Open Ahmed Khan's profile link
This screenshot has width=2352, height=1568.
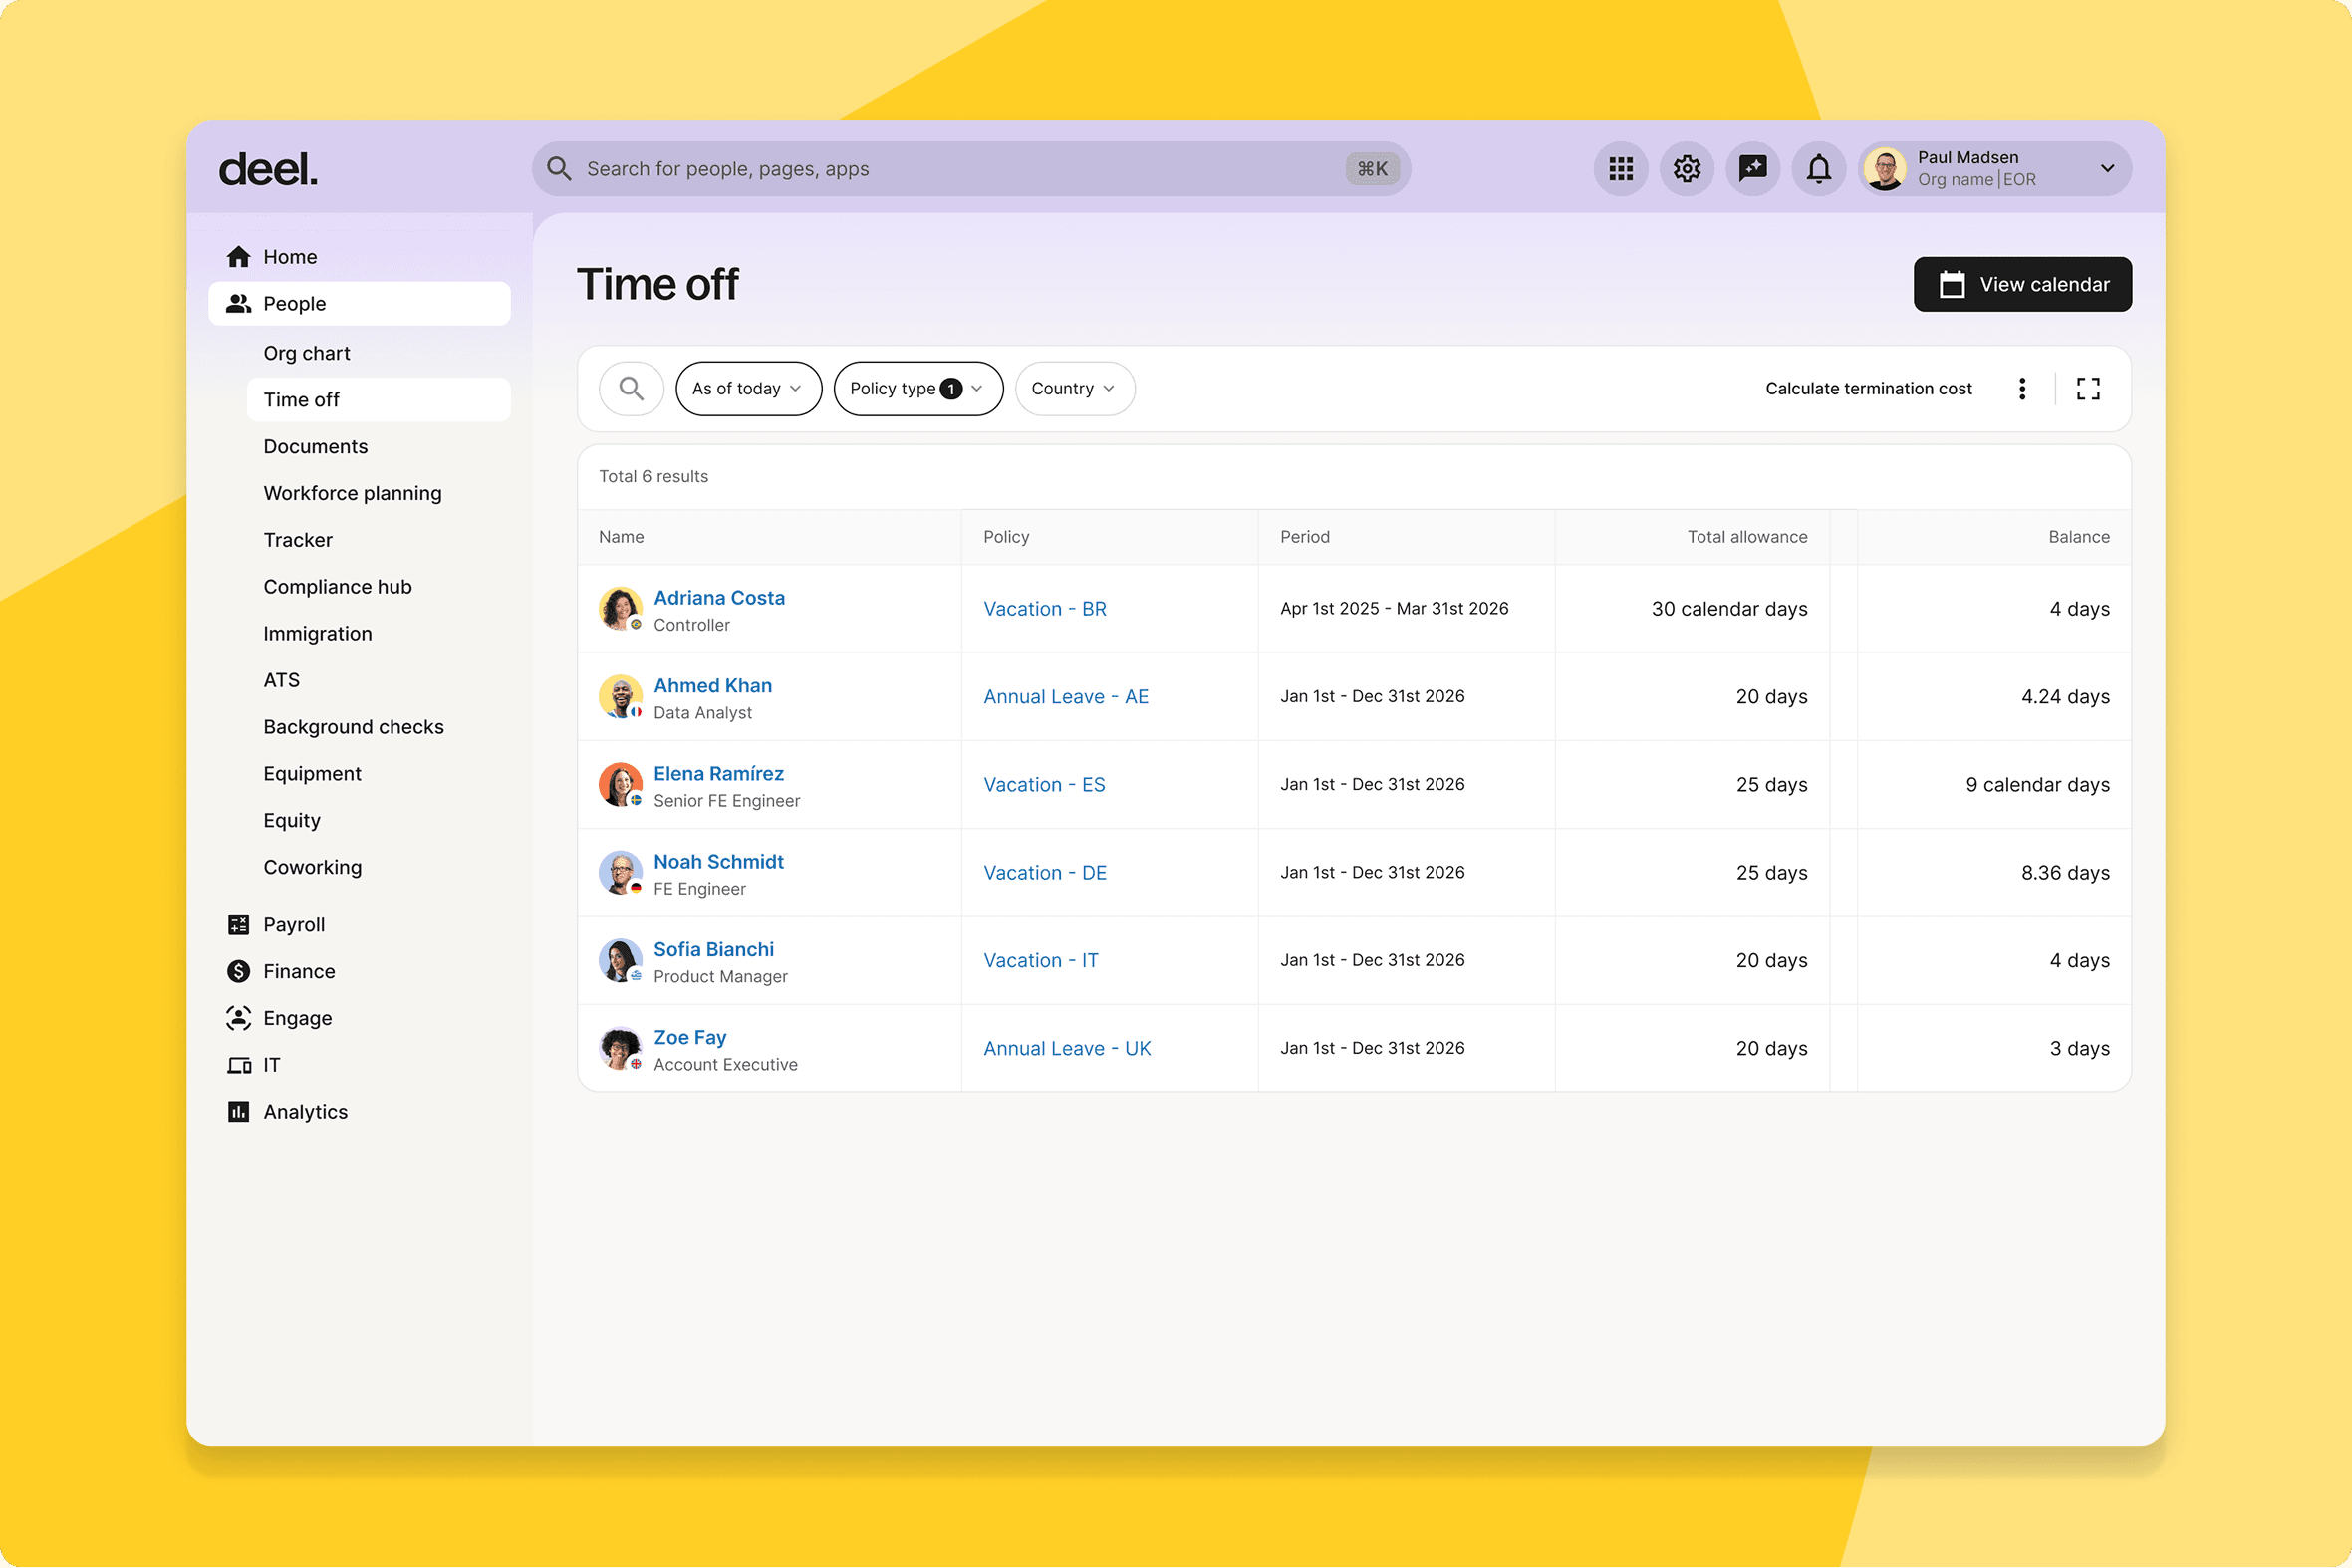coord(712,686)
